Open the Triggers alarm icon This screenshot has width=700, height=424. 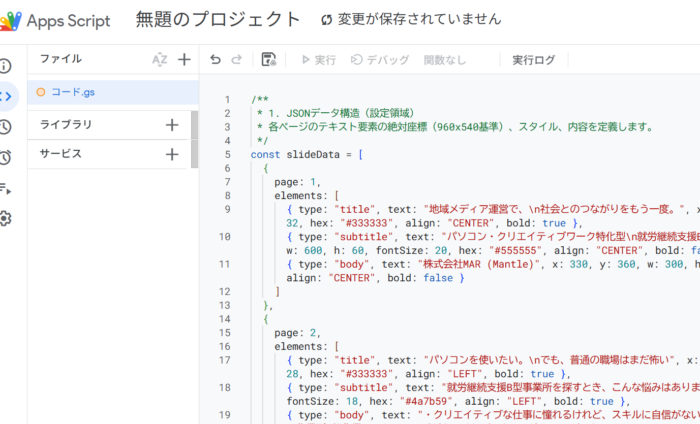coord(5,157)
